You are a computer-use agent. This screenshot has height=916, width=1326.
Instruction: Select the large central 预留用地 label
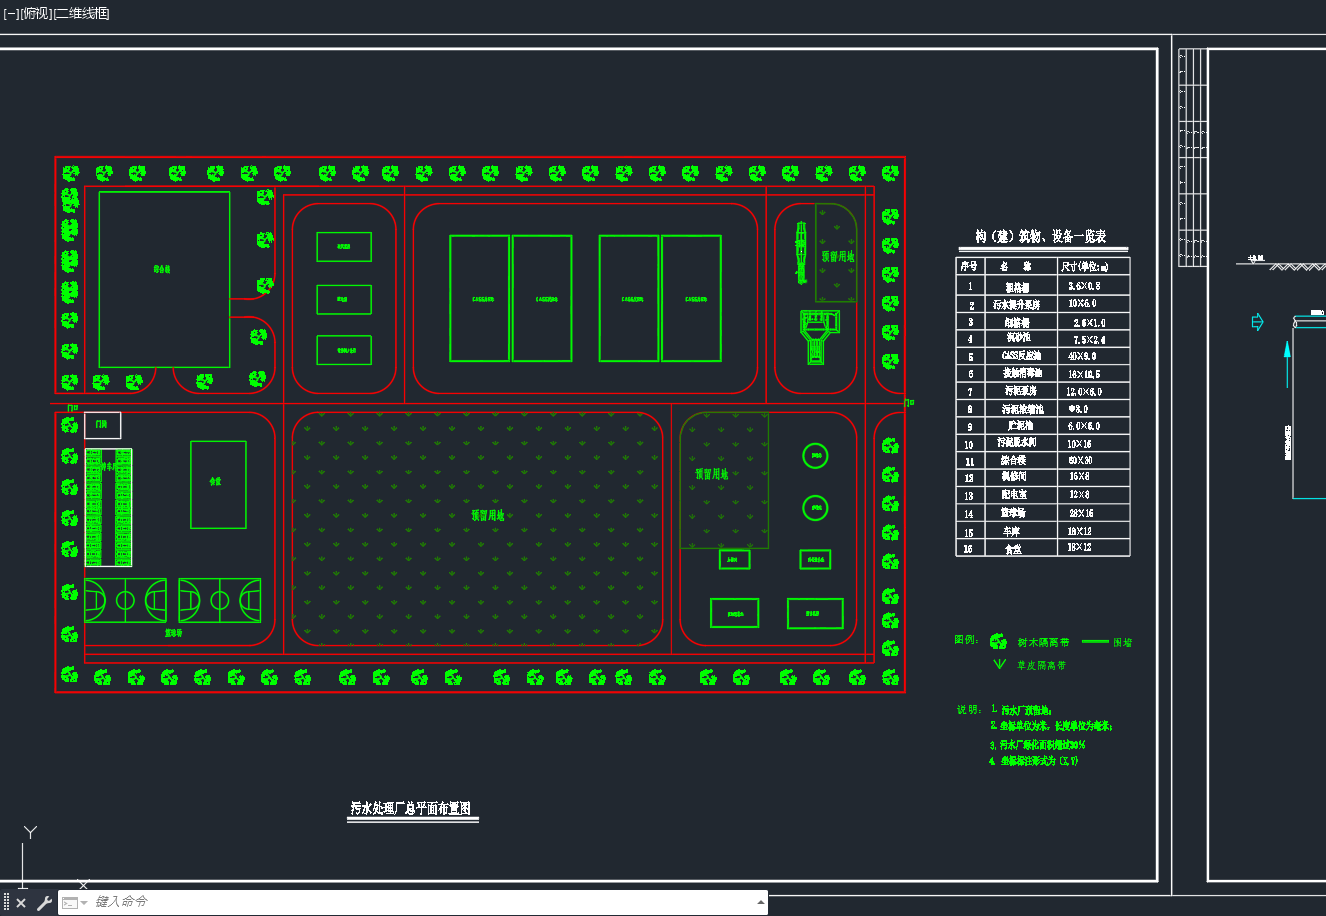point(488,516)
